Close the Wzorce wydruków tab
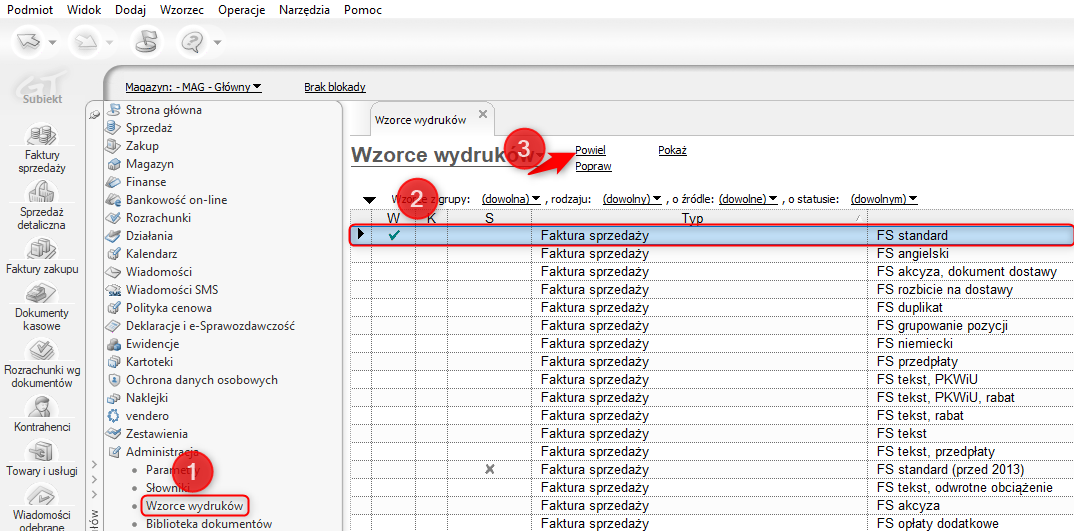This screenshot has height=531, width=1074. click(483, 114)
